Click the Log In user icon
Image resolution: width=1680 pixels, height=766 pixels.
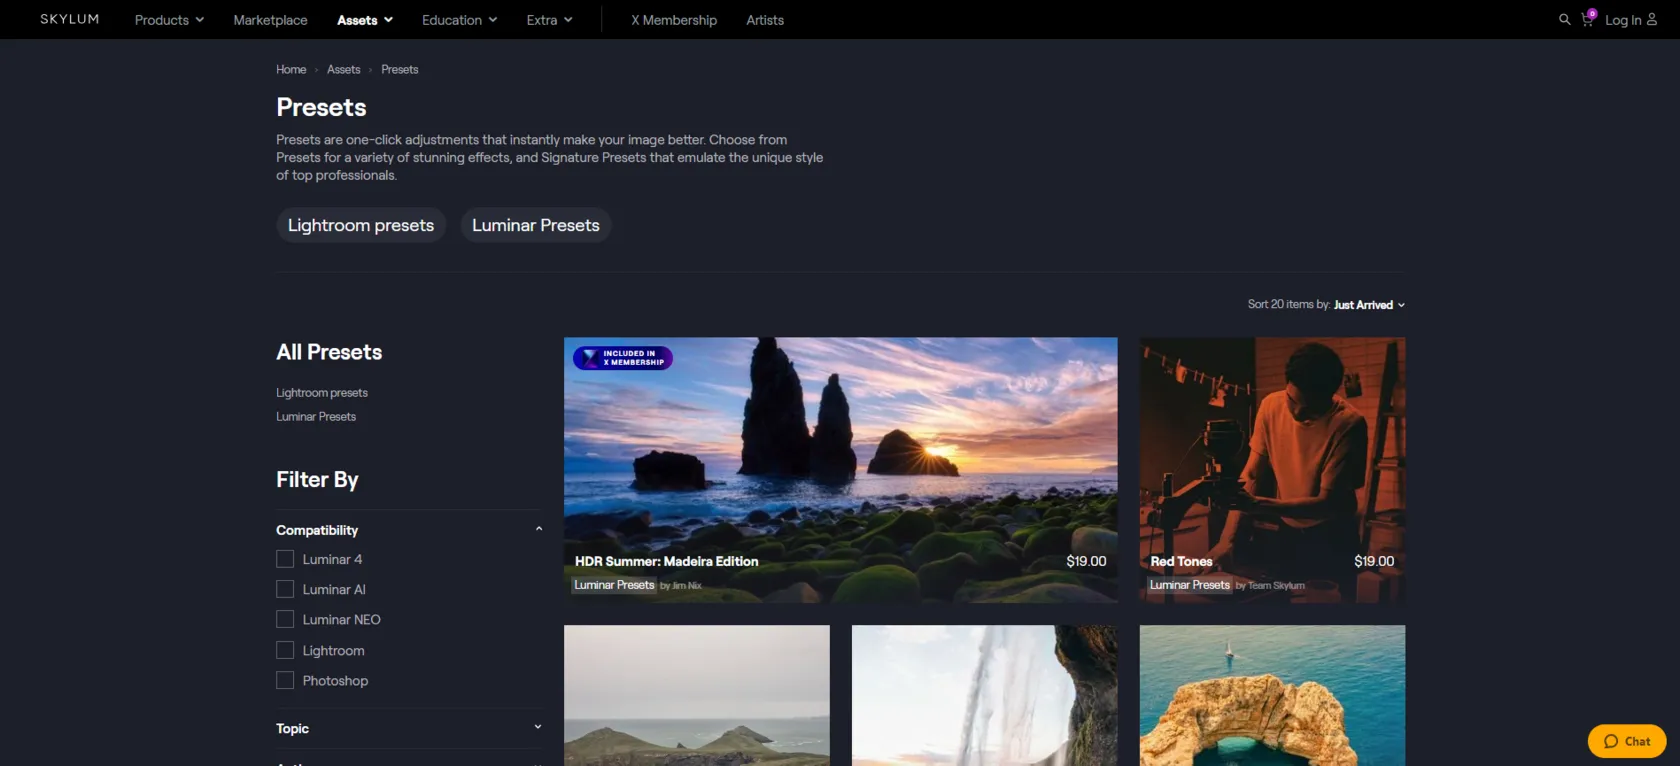point(1651,20)
